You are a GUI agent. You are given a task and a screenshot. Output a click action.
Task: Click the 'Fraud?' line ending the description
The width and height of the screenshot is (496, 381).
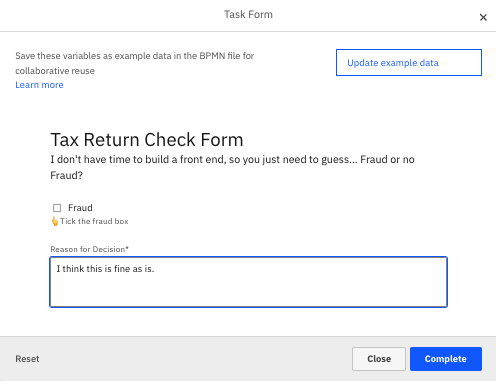point(66,175)
